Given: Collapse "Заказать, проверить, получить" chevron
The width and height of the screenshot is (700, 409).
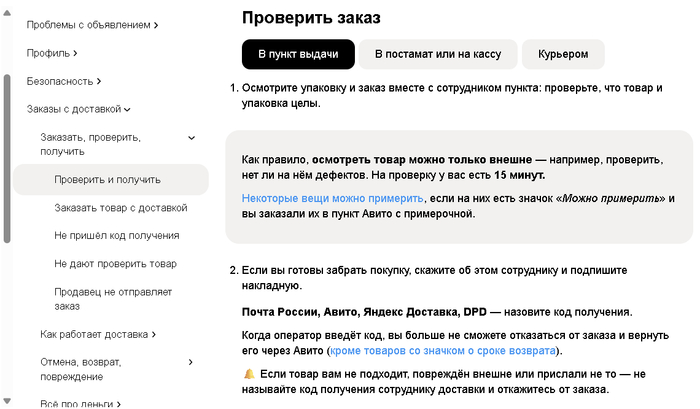Looking at the screenshot, I should pos(191,137).
